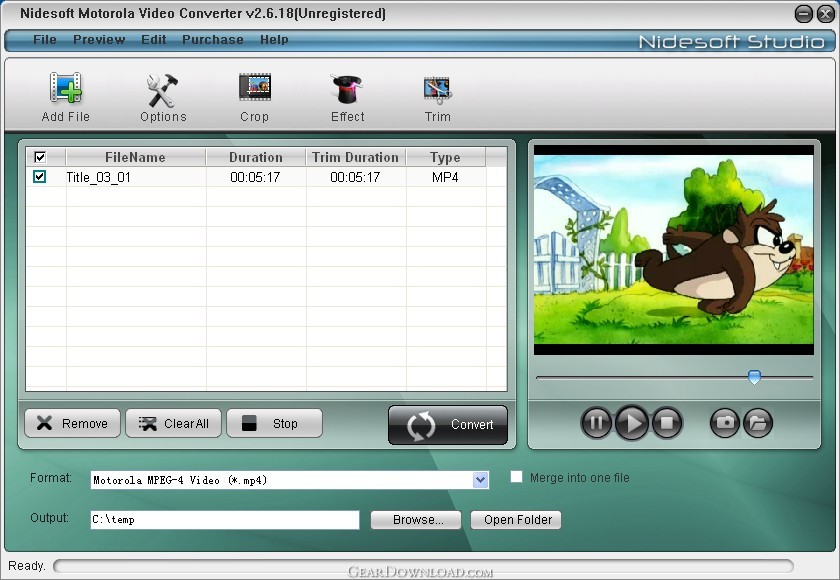
Task: Open the Preview menu
Action: tap(99, 40)
